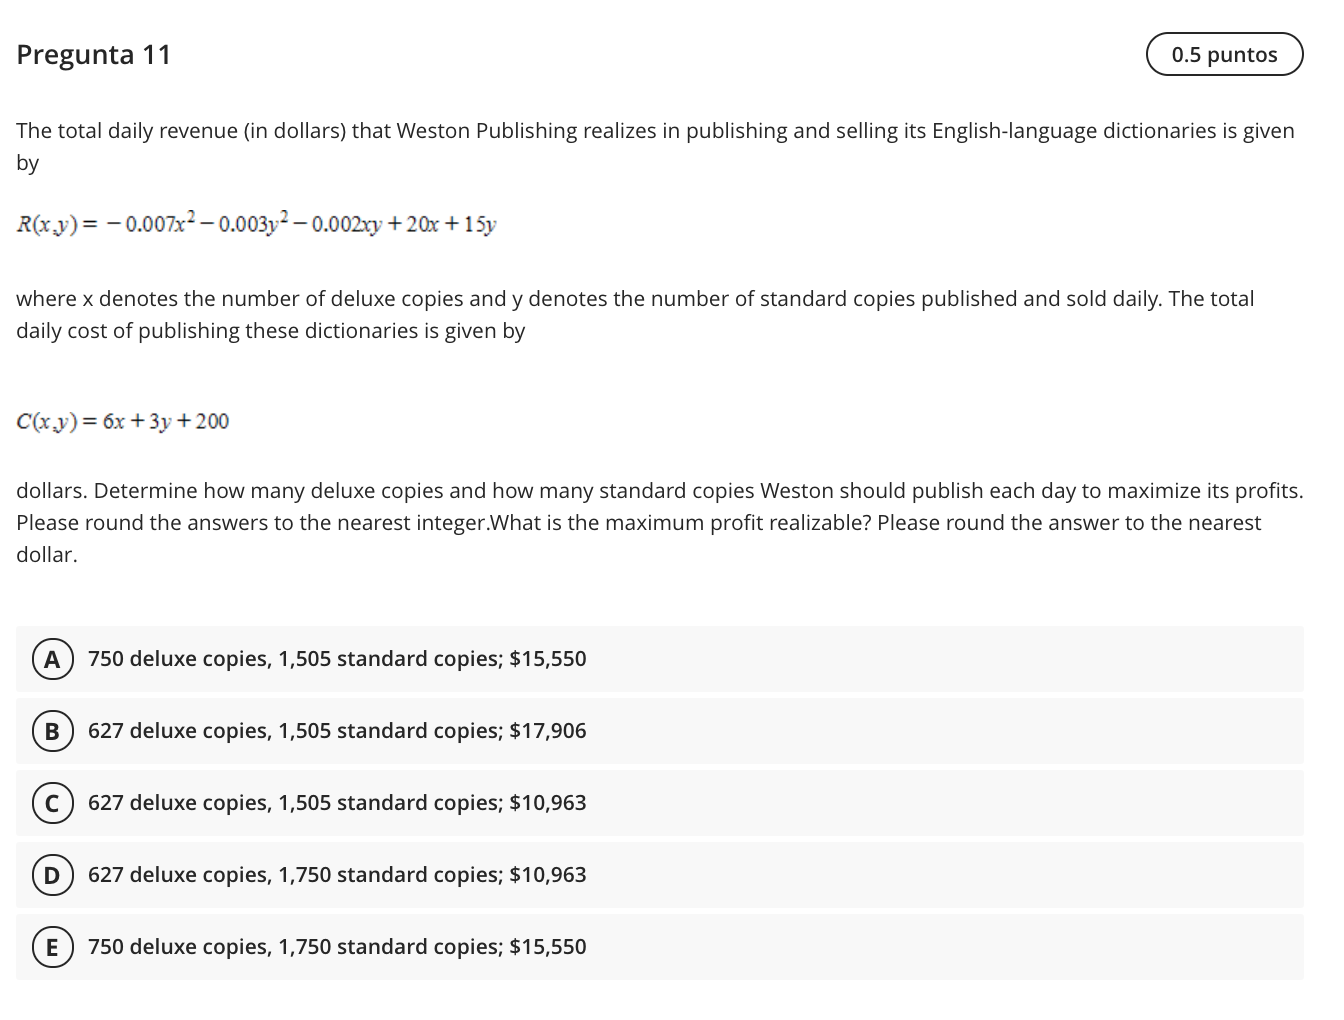Select answer option D radio circle
The width and height of the screenshot is (1344, 1020).
click(x=52, y=875)
